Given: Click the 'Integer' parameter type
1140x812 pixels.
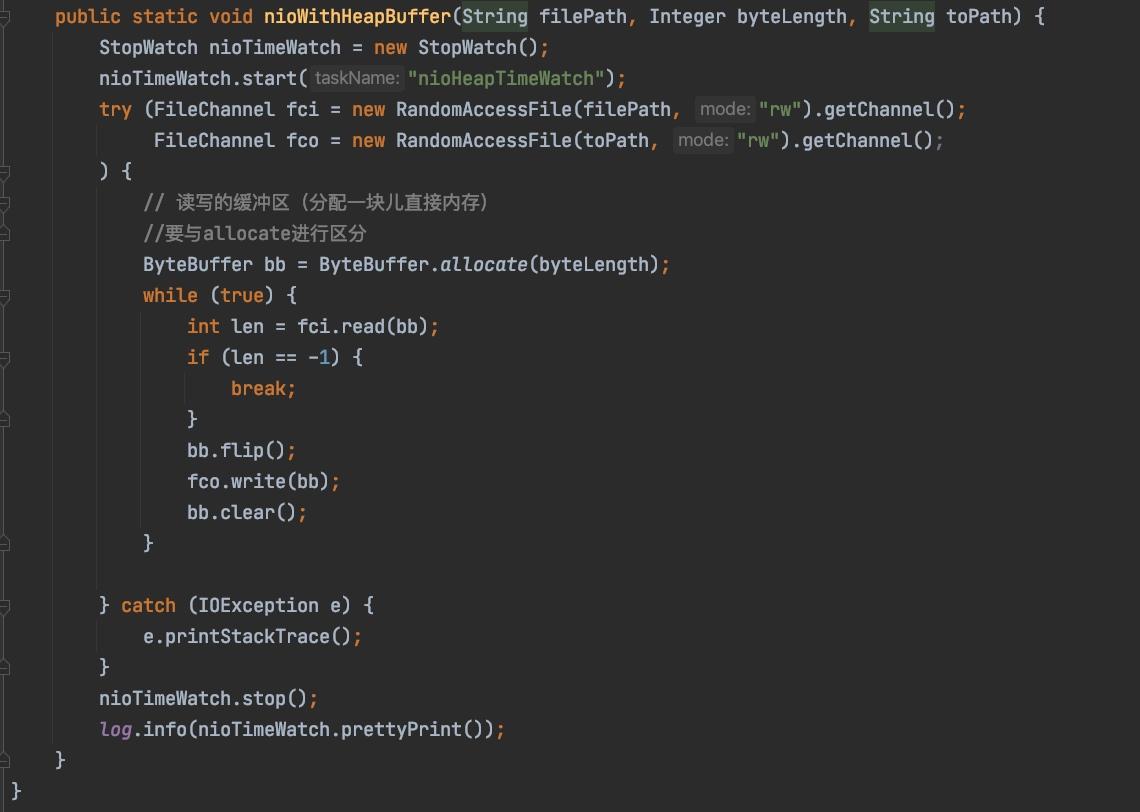Looking at the screenshot, I should click(x=687, y=16).
